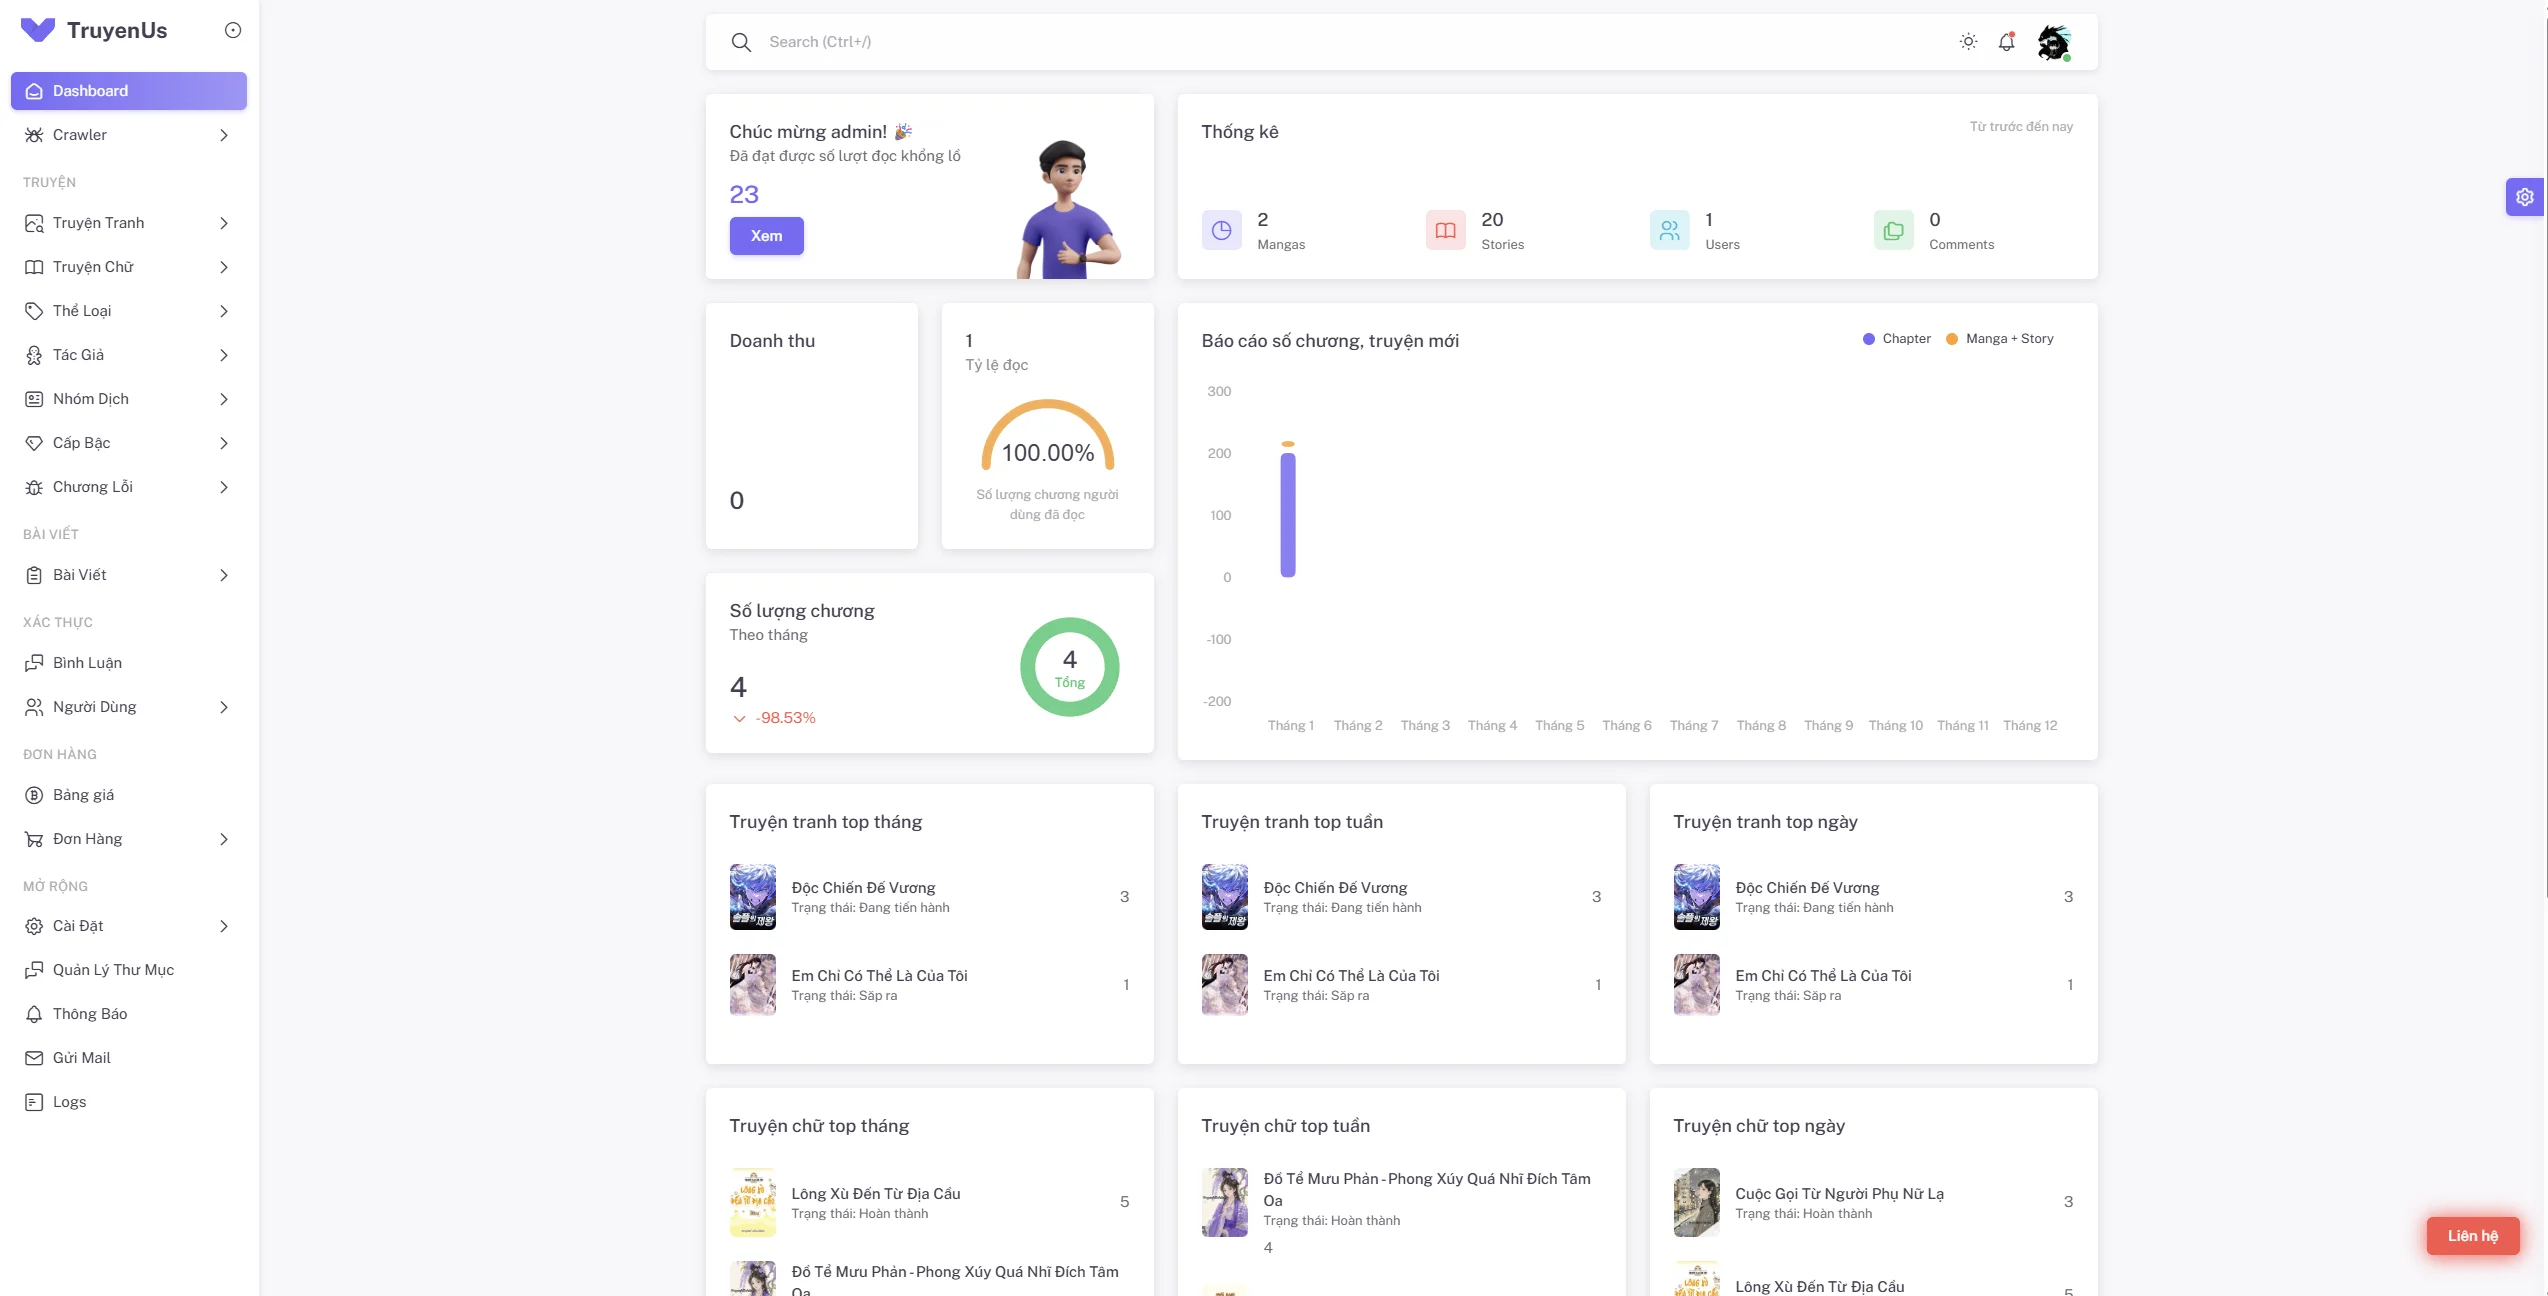Viewport: 2548px width, 1296px height.
Task: Expand the Người Dùng section
Action: (x=128, y=706)
